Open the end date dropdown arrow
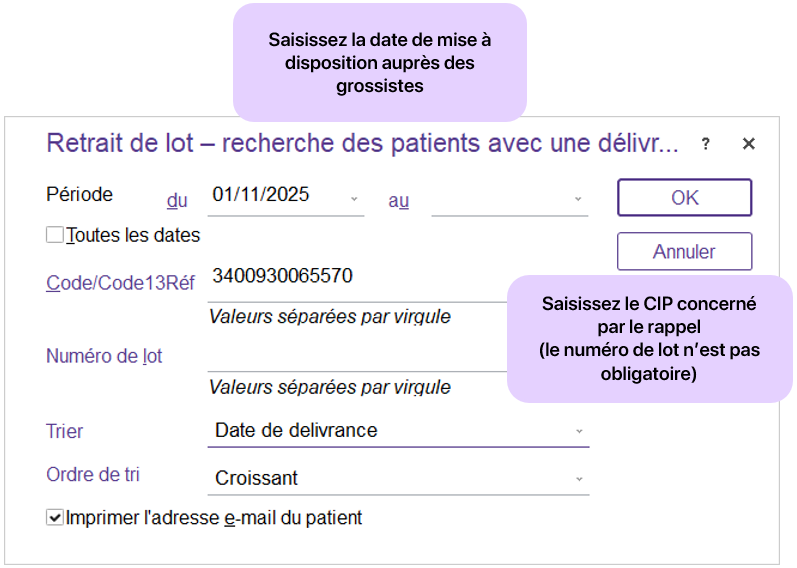797x568 pixels. point(577,199)
